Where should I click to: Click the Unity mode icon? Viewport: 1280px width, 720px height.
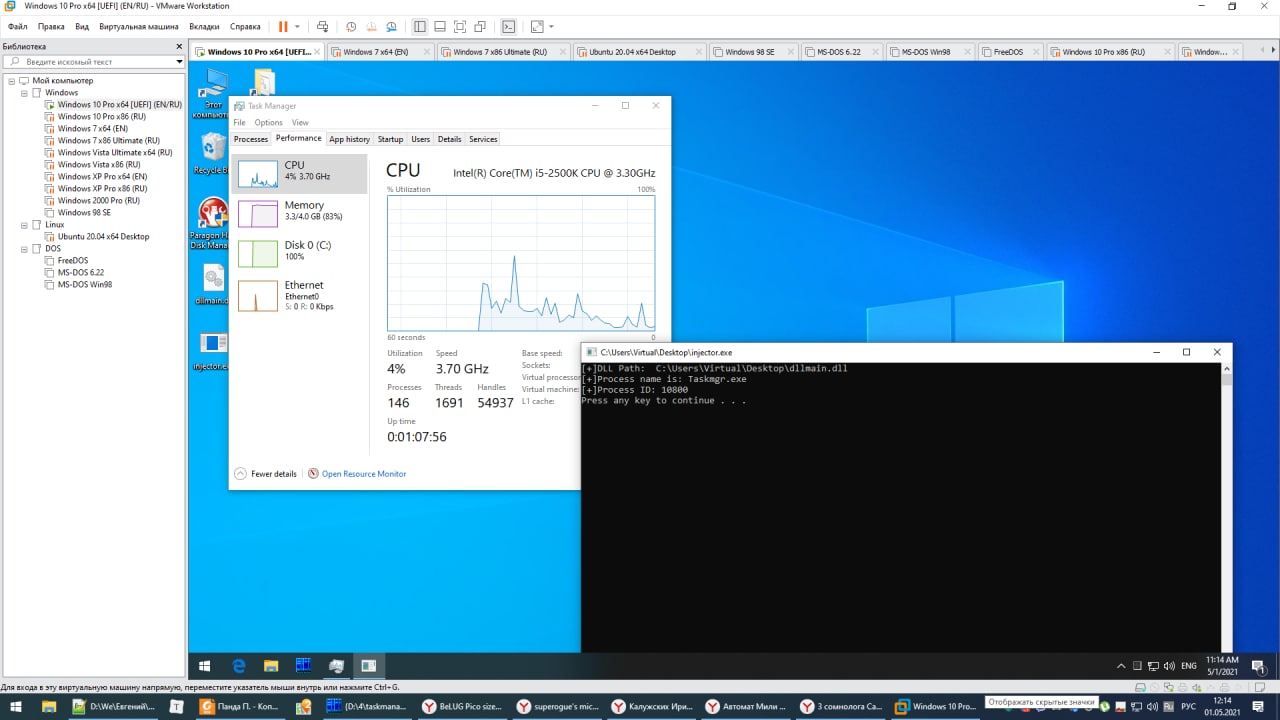point(480,27)
